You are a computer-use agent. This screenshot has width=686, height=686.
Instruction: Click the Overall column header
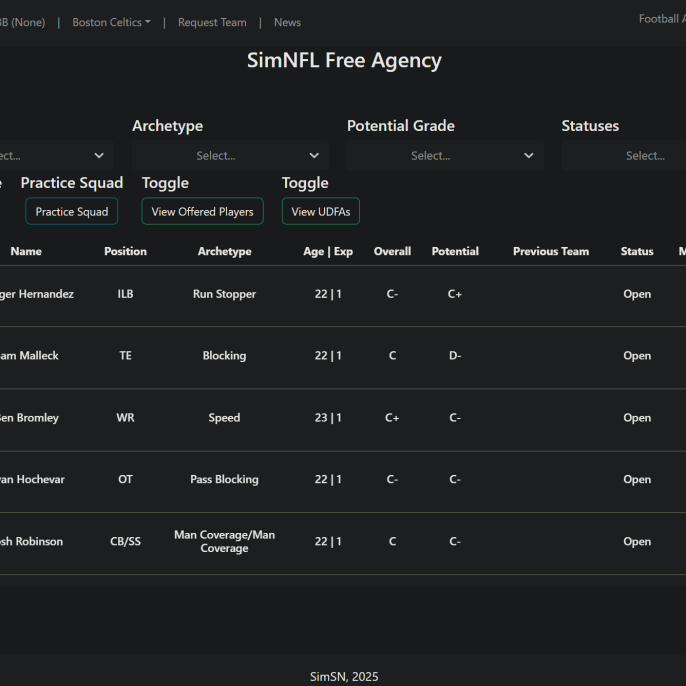point(392,251)
